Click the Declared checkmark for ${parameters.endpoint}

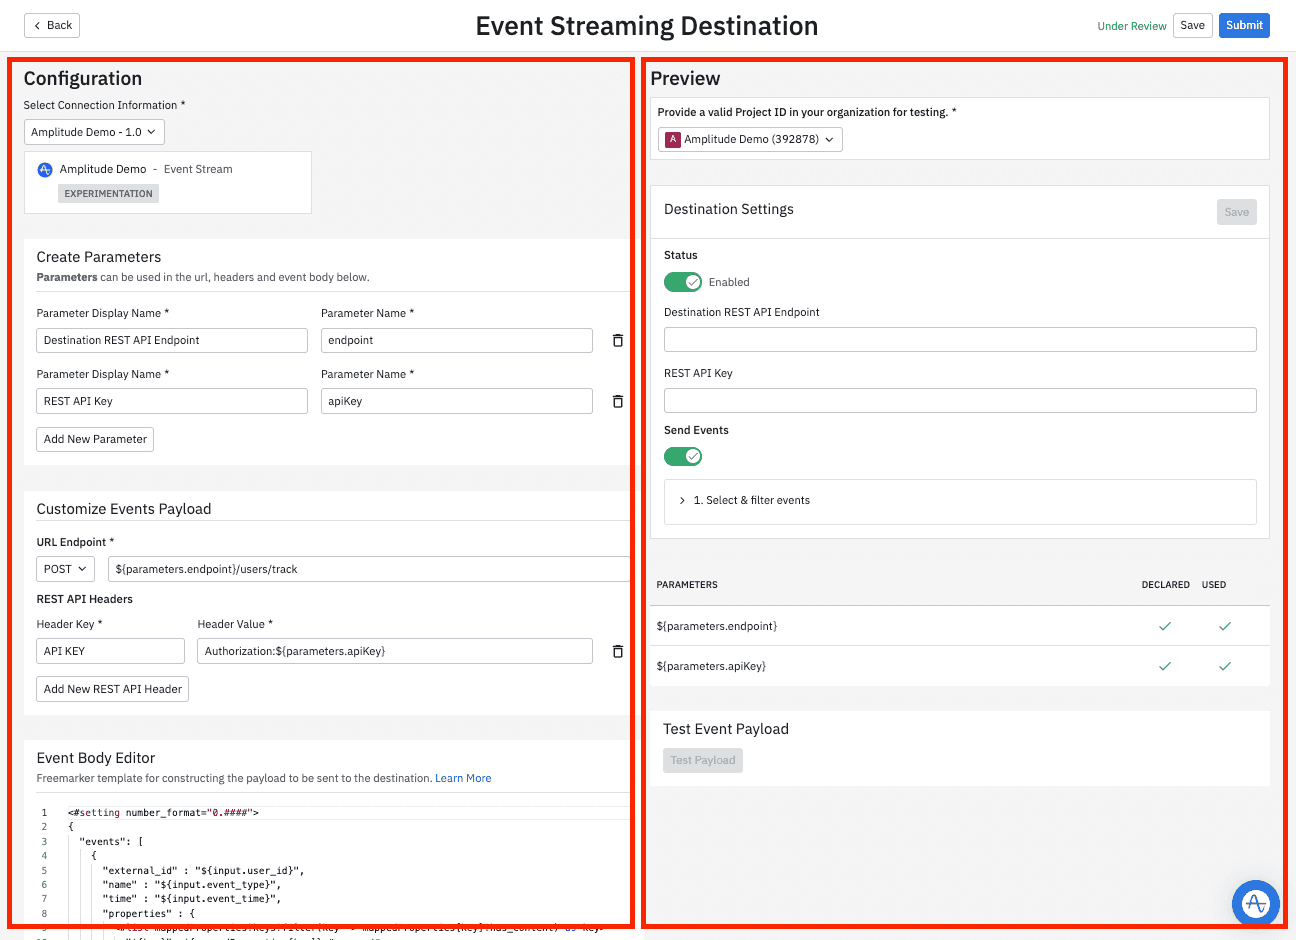point(1165,625)
